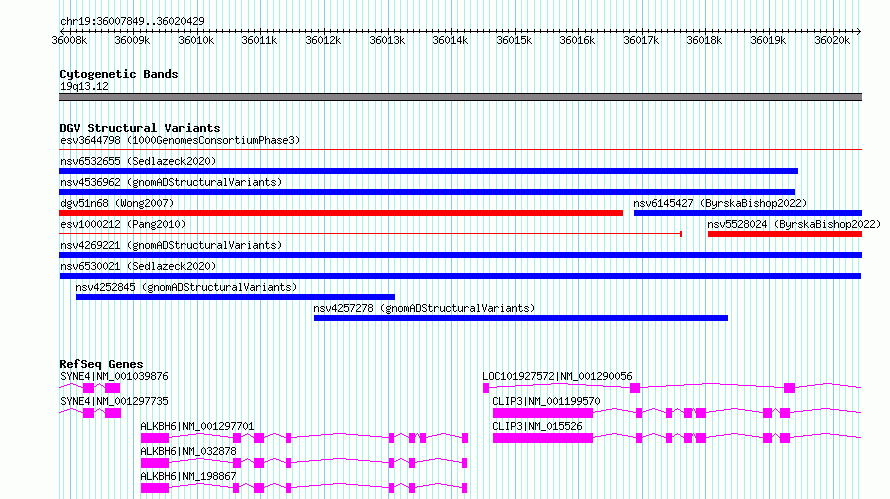Click the 36014k ruler tick label
Image resolution: width=890 pixels, height=499 pixels.
[450, 40]
